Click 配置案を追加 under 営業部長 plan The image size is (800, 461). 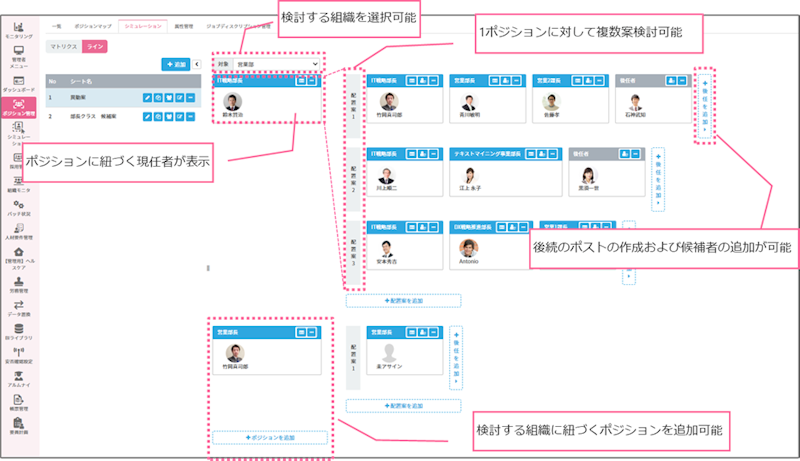click(404, 406)
